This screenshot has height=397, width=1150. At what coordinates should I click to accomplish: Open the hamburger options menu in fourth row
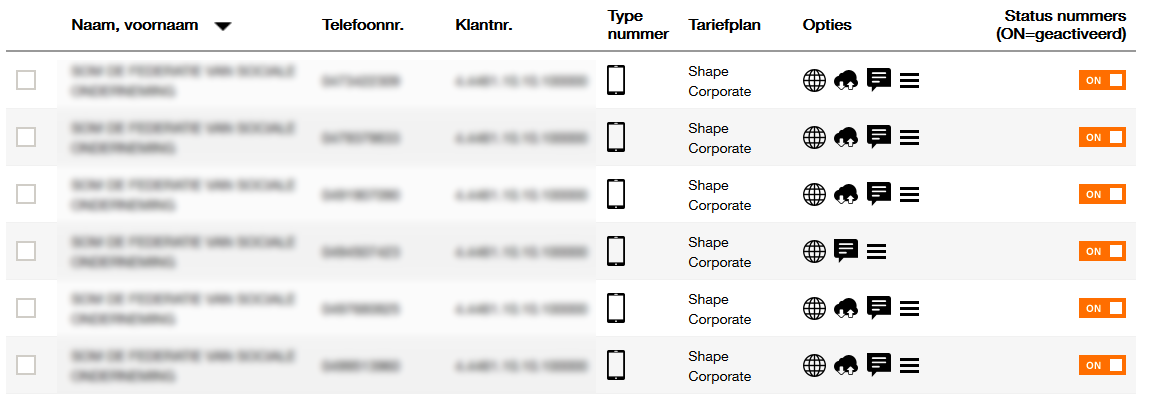click(876, 252)
